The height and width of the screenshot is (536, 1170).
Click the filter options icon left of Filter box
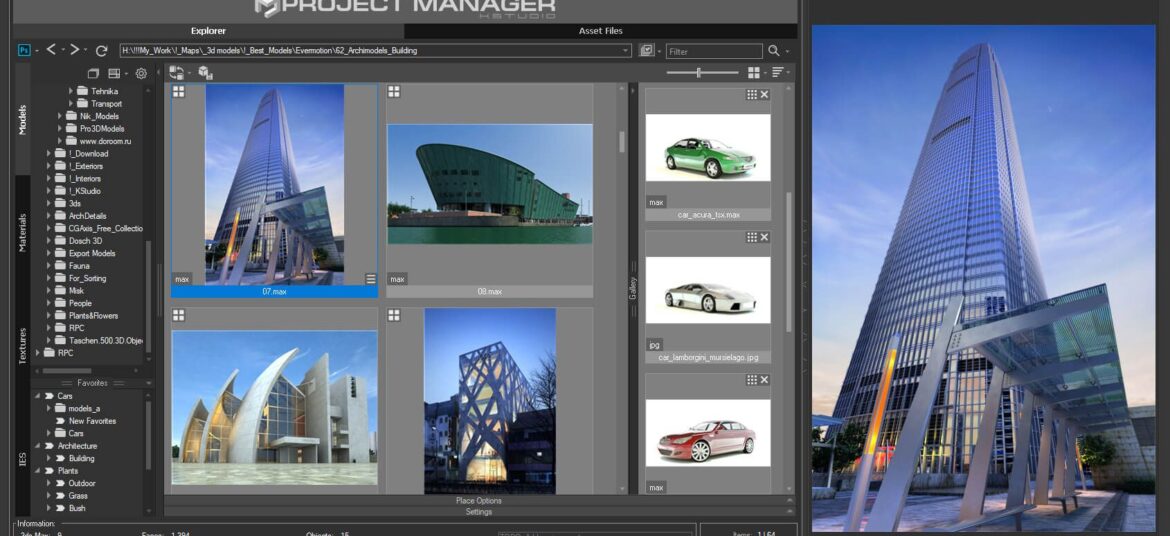click(x=646, y=50)
